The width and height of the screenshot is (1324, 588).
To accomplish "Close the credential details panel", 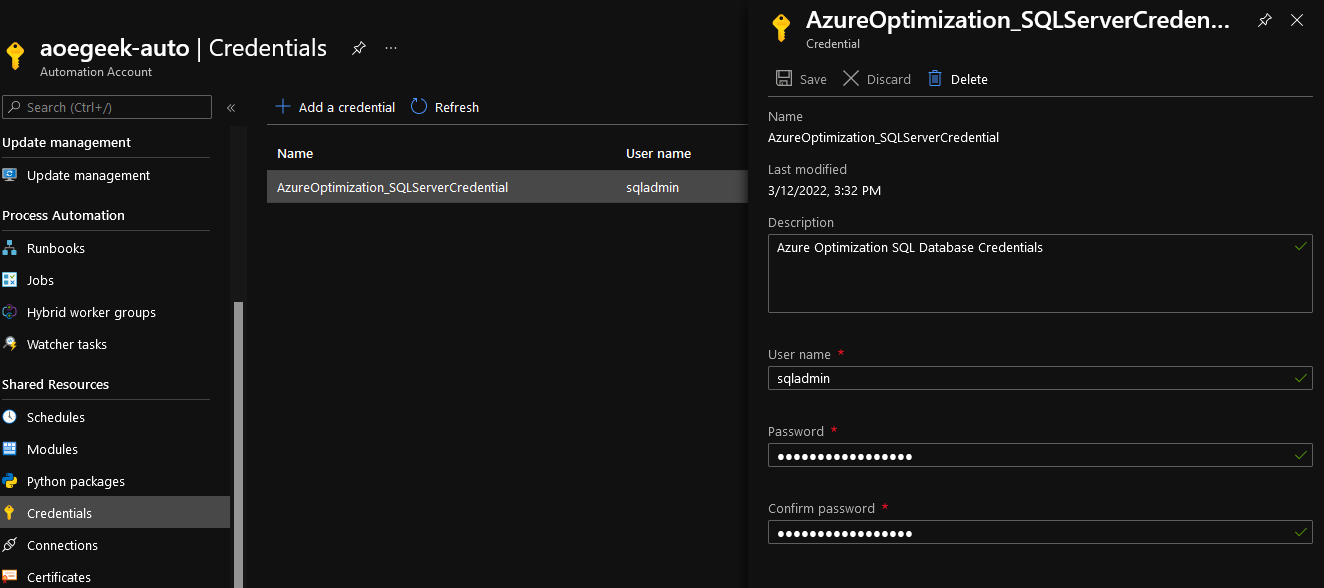I will tap(1297, 20).
